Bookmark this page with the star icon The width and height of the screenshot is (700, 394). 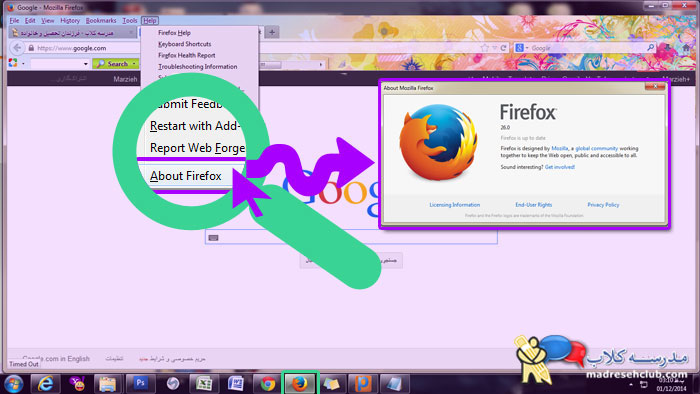(485, 48)
